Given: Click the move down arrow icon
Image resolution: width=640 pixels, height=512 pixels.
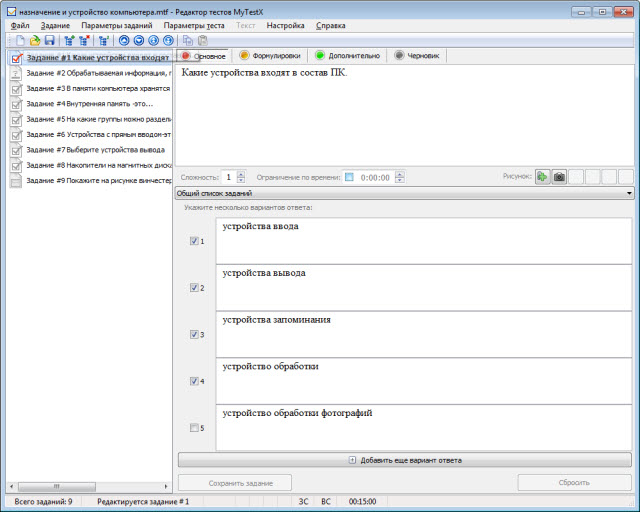Looking at the screenshot, I should coord(139,41).
